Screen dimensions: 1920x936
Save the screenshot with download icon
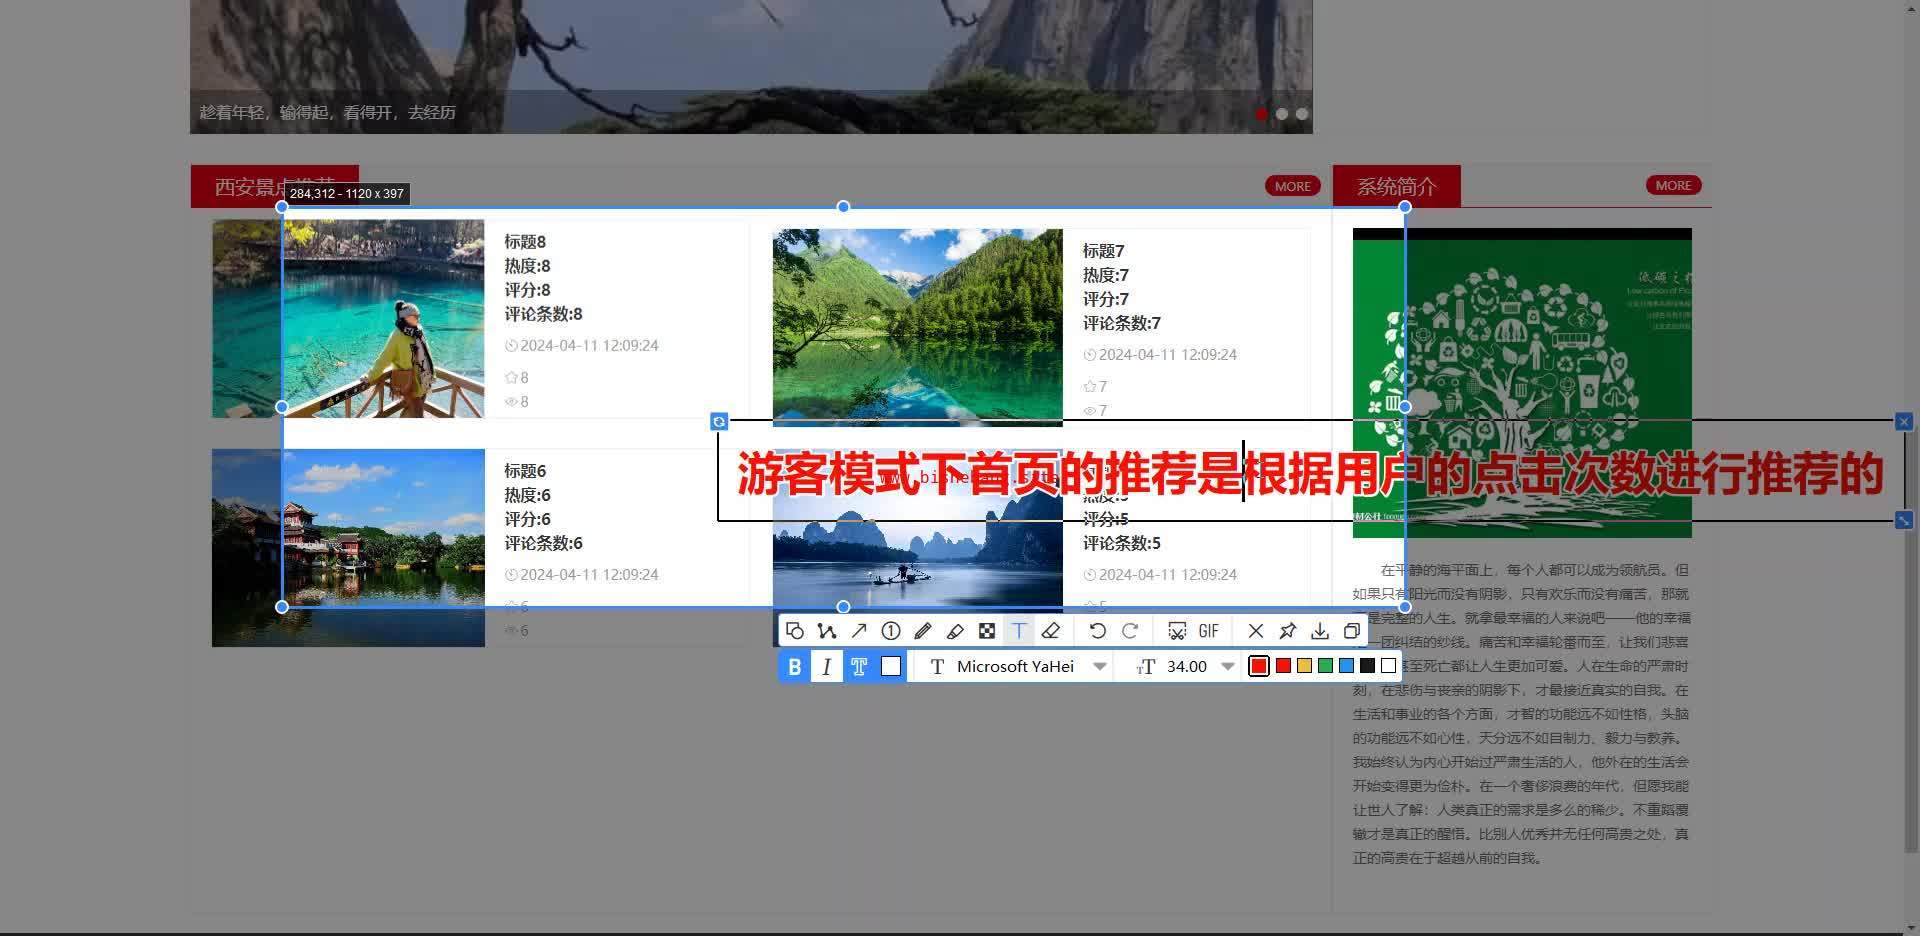pos(1320,631)
